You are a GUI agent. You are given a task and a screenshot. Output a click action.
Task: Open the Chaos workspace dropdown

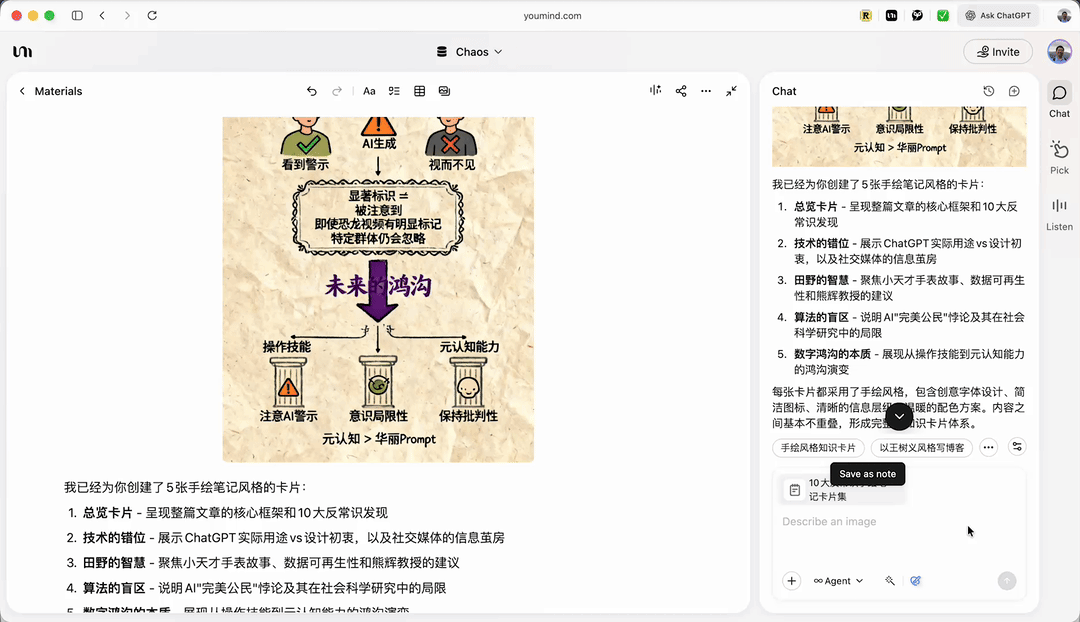pyautogui.click(x=469, y=52)
